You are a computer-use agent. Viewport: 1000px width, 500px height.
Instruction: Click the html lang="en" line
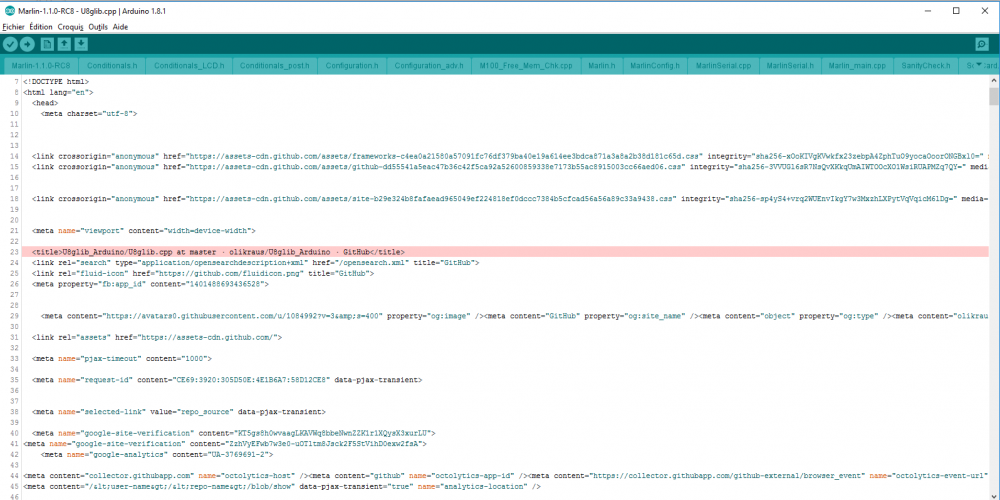click(x=58, y=92)
